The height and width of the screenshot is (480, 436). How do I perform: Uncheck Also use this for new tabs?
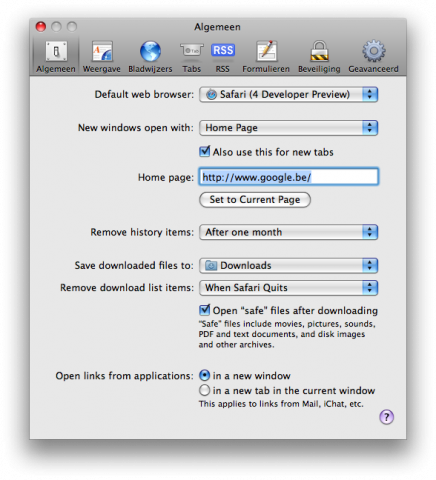[204, 152]
